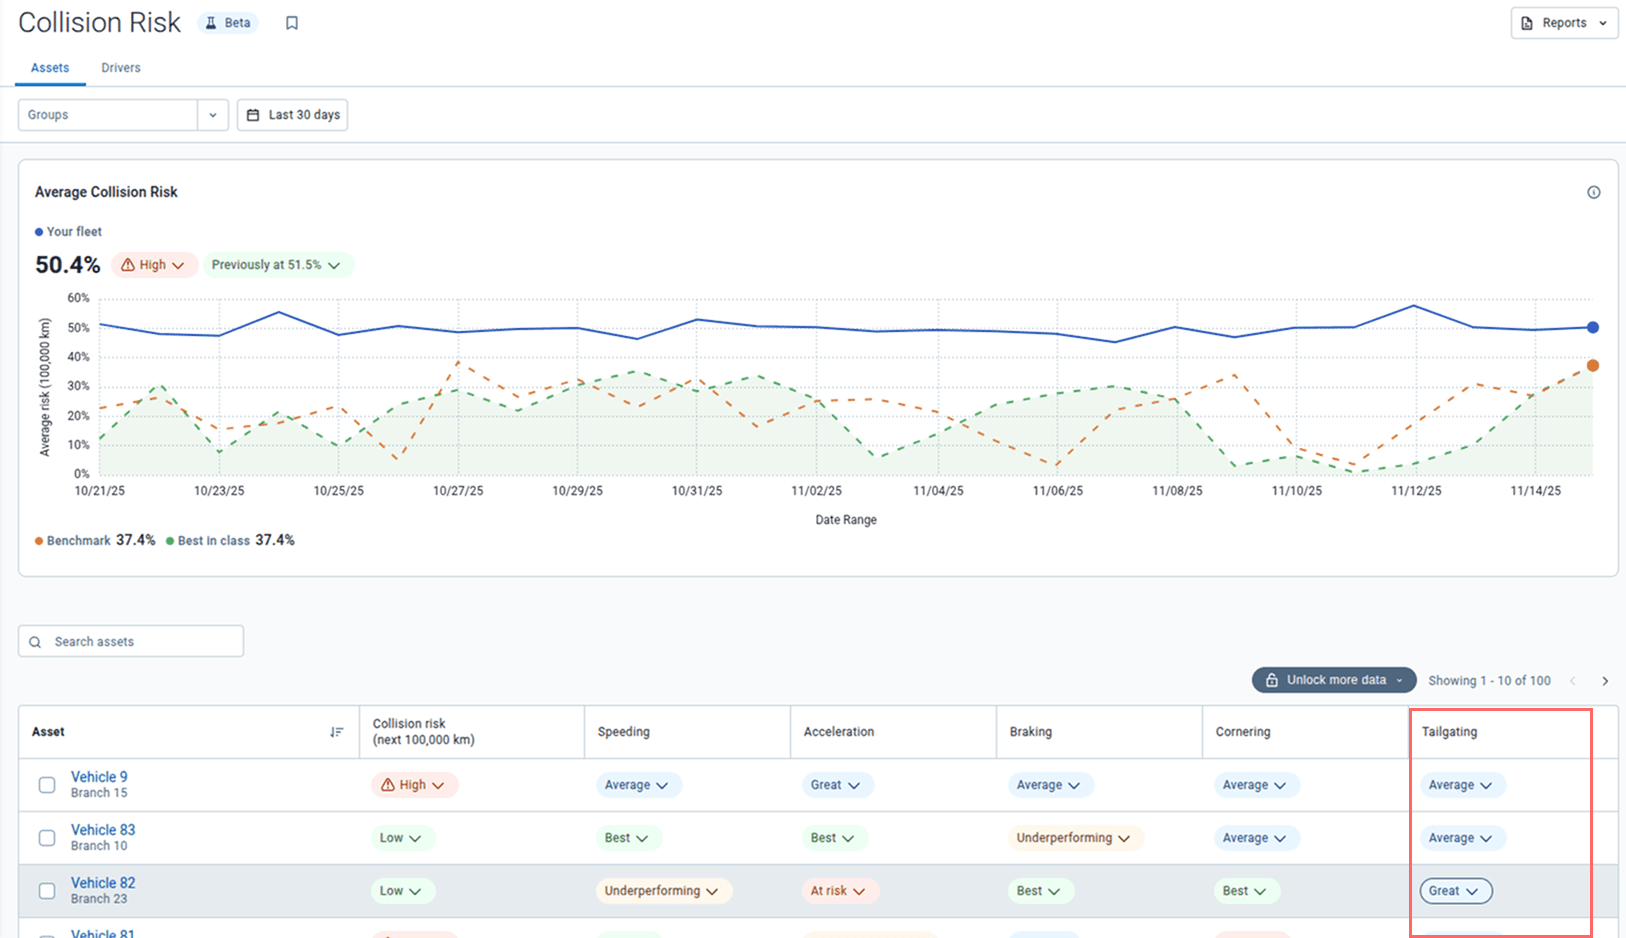
Task: Select the Assets tab
Action: (x=50, y=68)
